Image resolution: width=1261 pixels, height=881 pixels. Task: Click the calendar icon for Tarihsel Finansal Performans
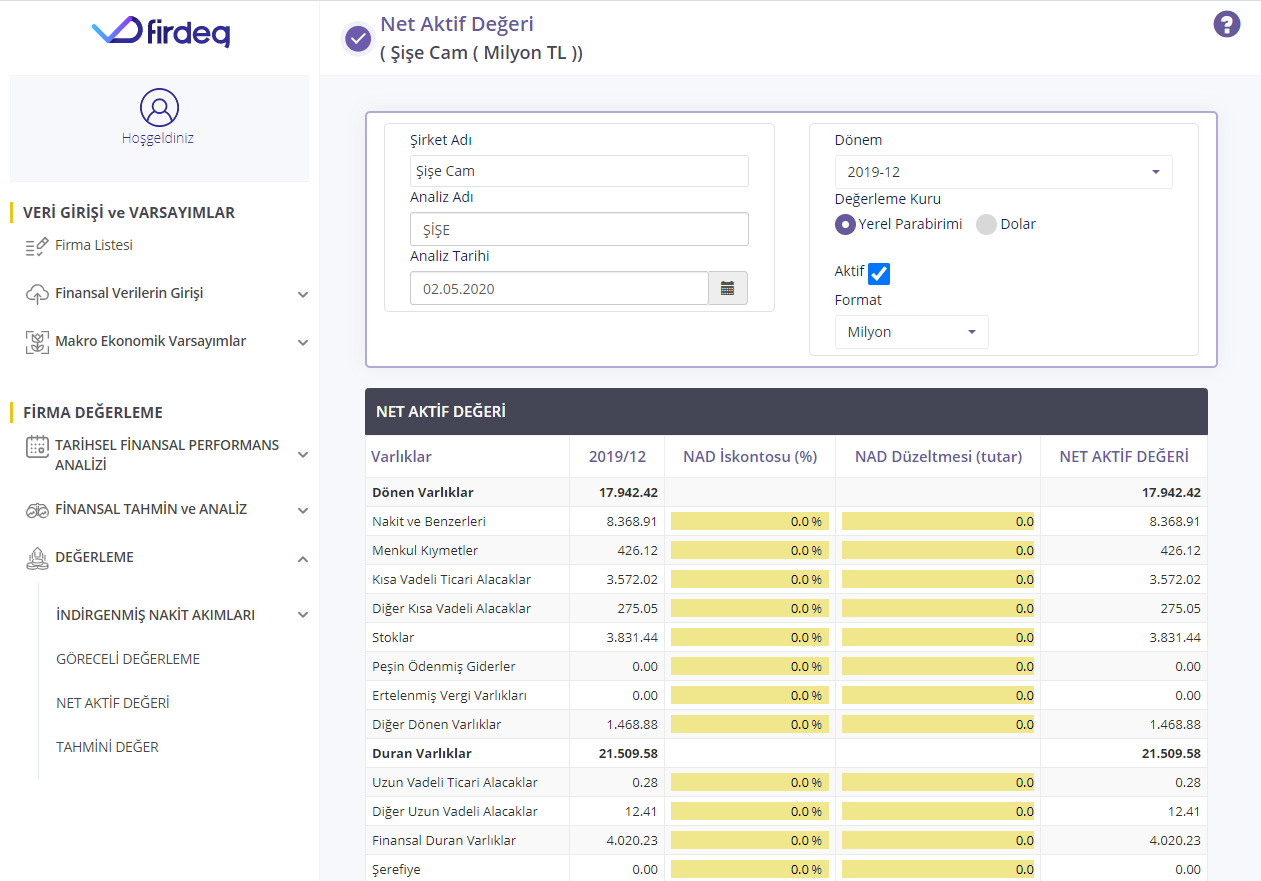[x=37, y=446]
